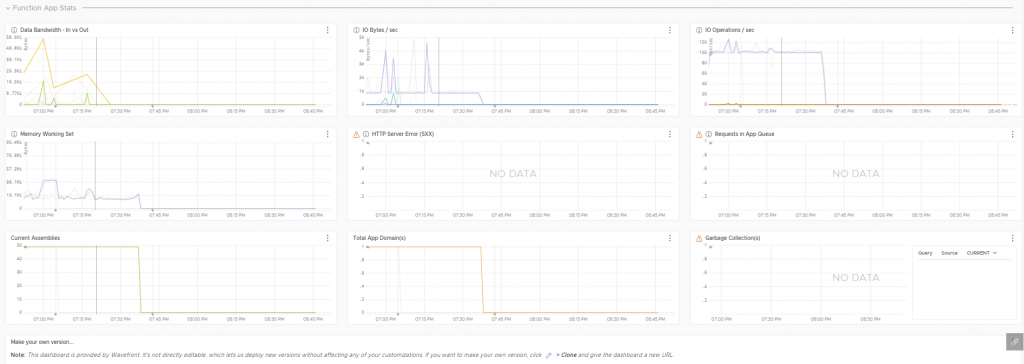Open HTTP Server Error (5XX) options menu

pos(669,134)
